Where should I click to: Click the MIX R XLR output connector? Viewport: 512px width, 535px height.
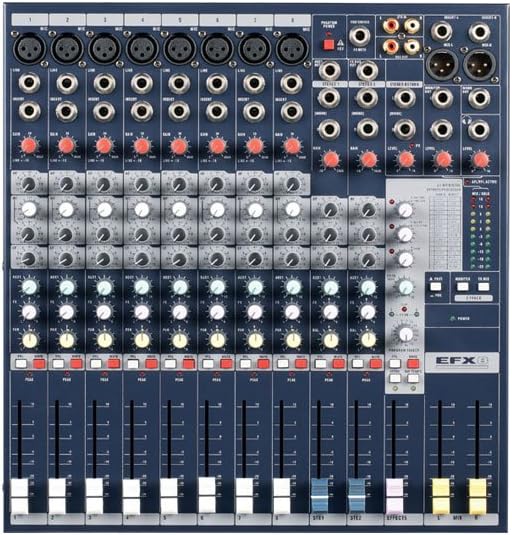coord(479,64)
